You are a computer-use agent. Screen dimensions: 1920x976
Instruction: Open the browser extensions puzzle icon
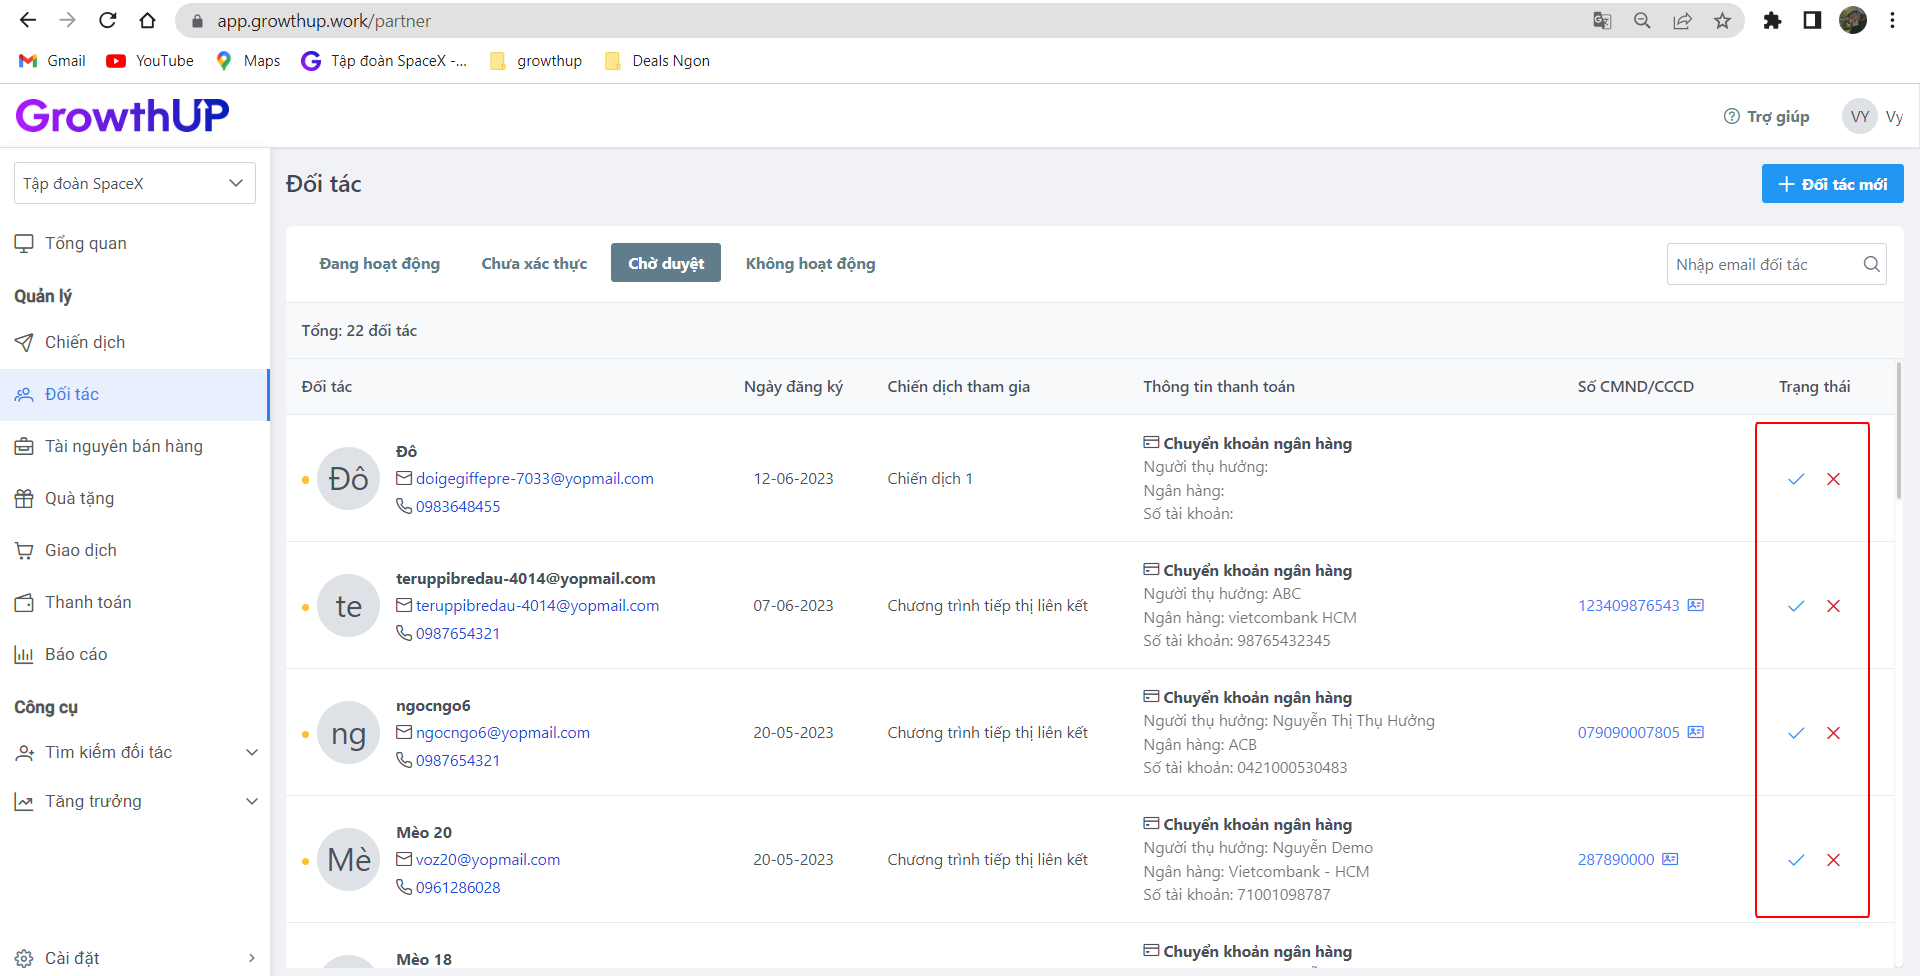(1772, 21)
